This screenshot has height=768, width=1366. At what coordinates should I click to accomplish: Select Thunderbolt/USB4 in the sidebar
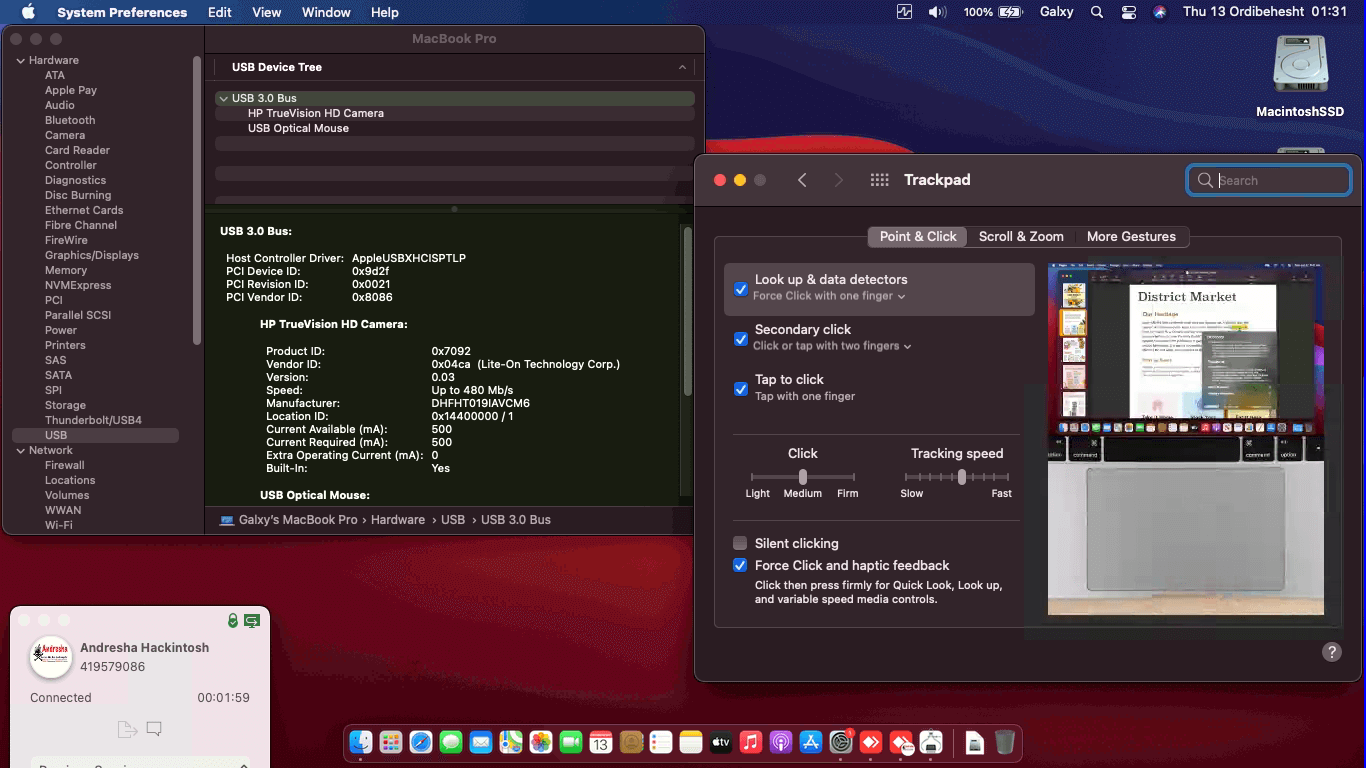(x=93, y=420)
